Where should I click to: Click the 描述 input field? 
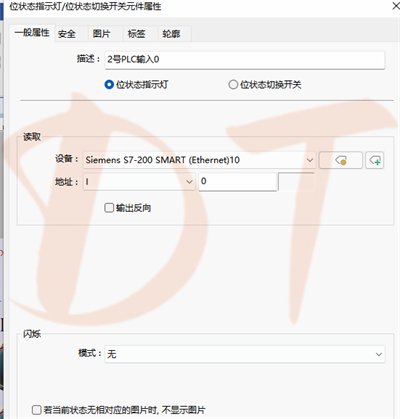pyautogui.click(x=245, y=60)
